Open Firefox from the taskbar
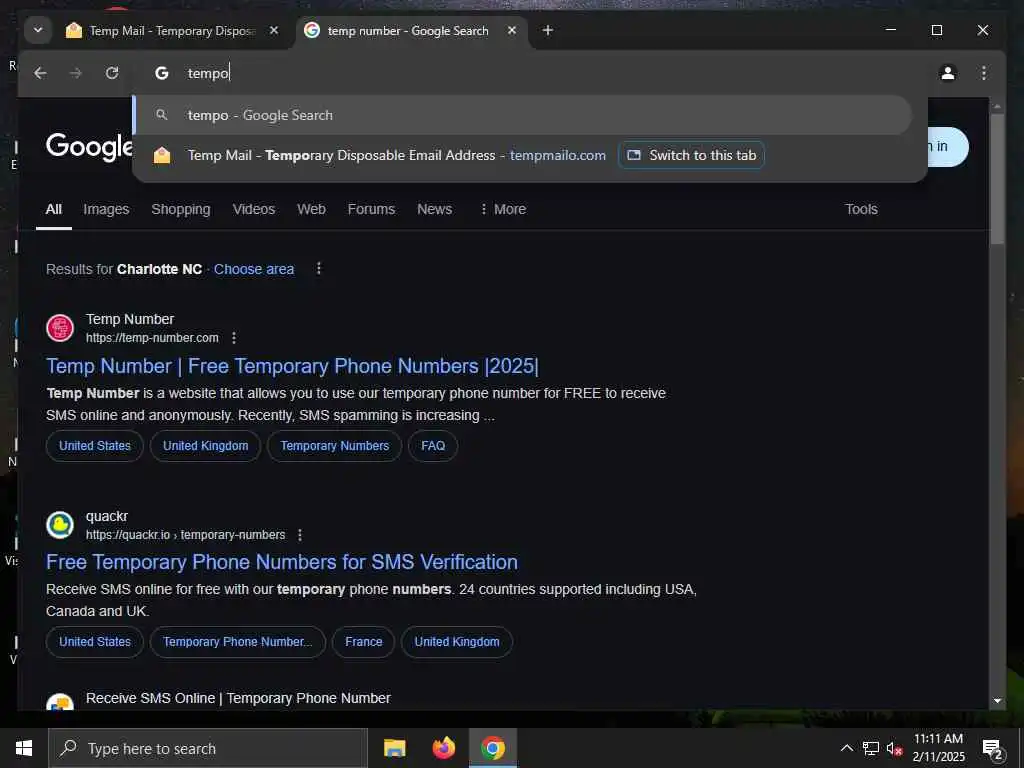The height and width of the screenshot is (768, 1024). click(443, 748)
